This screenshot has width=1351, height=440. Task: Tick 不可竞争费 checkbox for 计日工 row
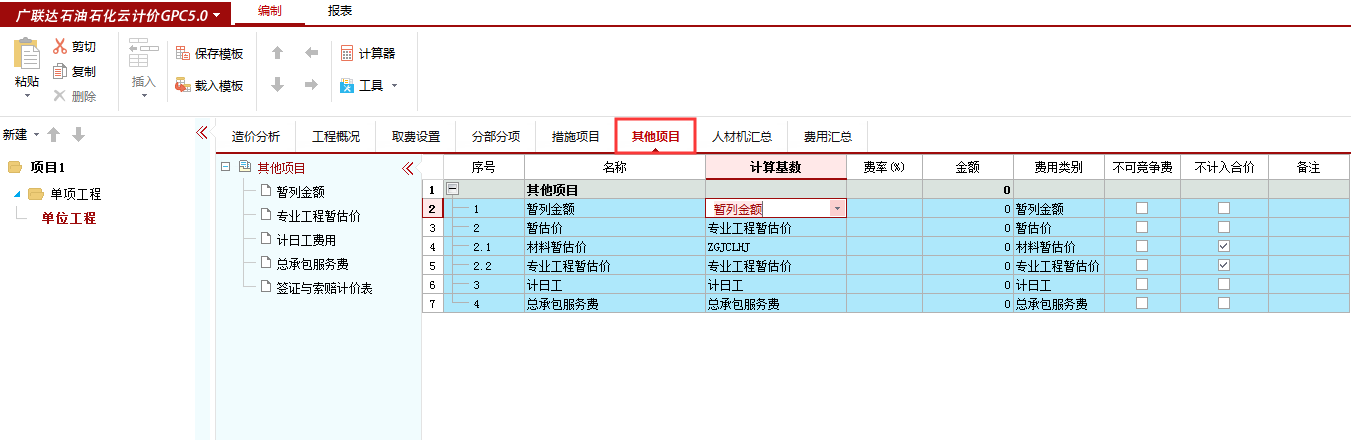[1142, 284]
